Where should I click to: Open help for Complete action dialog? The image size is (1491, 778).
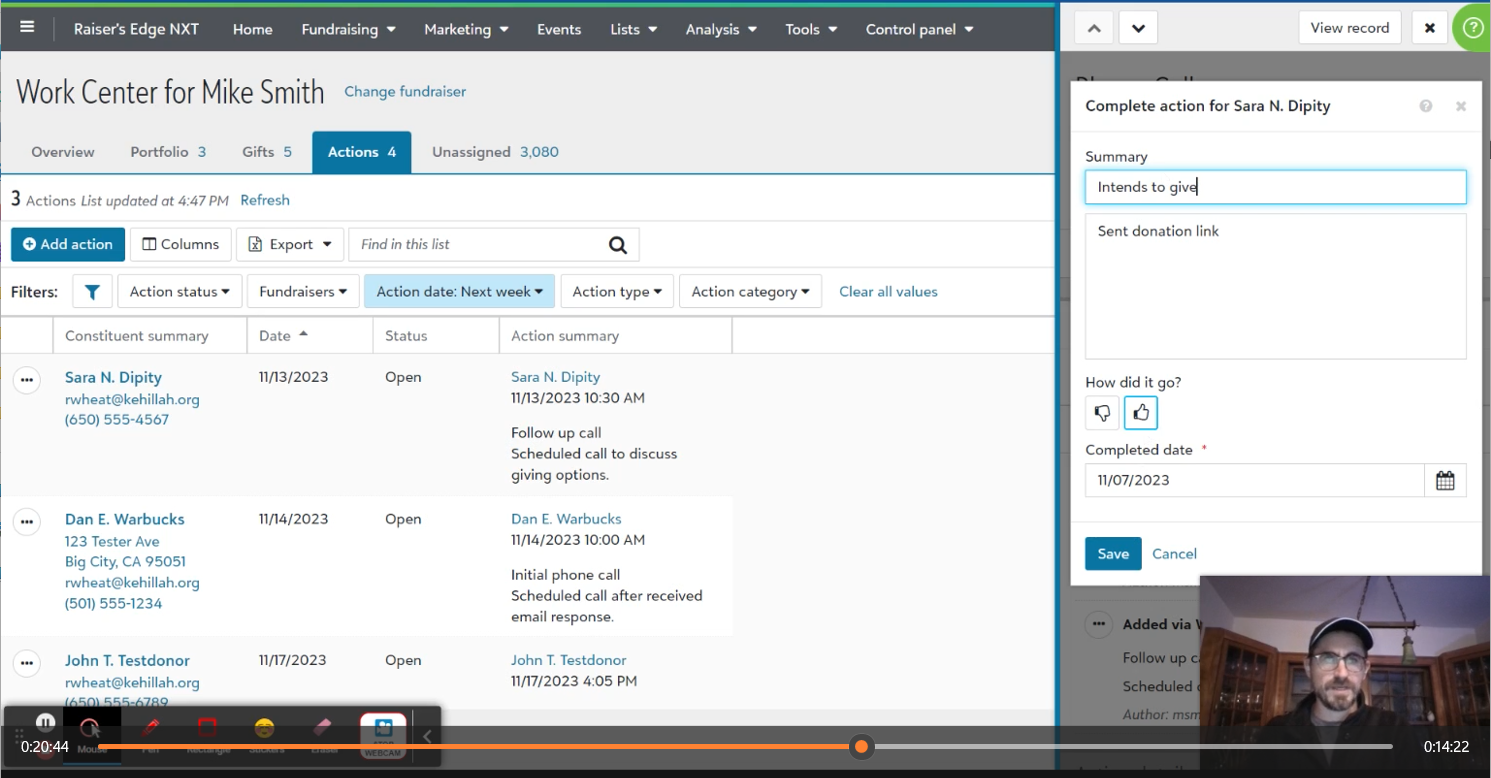[x=1426, y=106]
